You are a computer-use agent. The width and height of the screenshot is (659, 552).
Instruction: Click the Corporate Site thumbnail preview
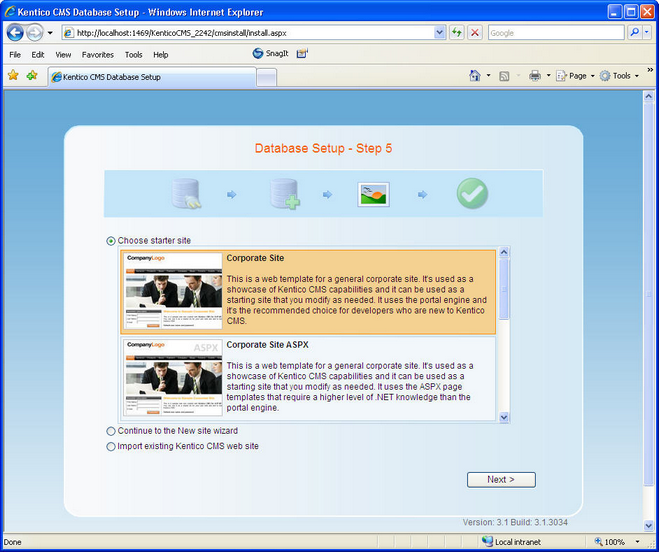click(174, 291)
